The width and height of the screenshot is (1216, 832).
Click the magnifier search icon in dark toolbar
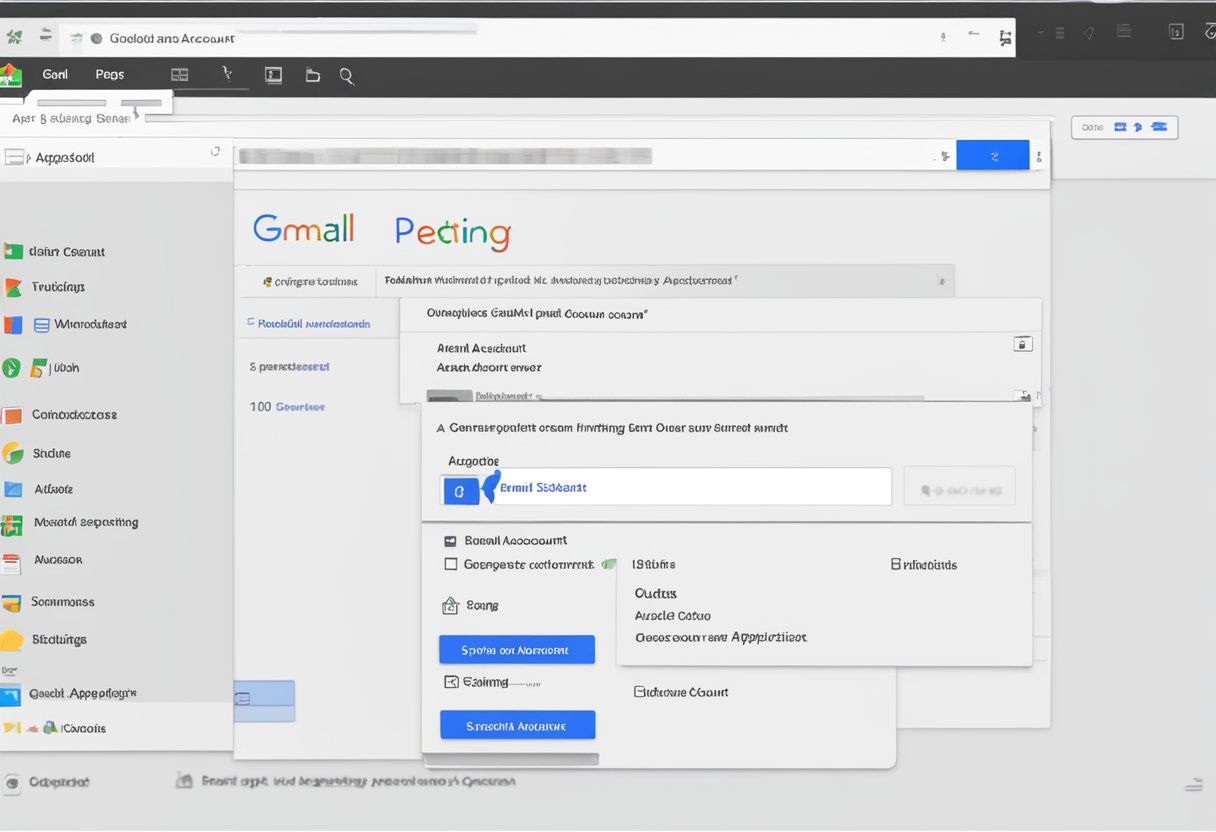[347, 75]
